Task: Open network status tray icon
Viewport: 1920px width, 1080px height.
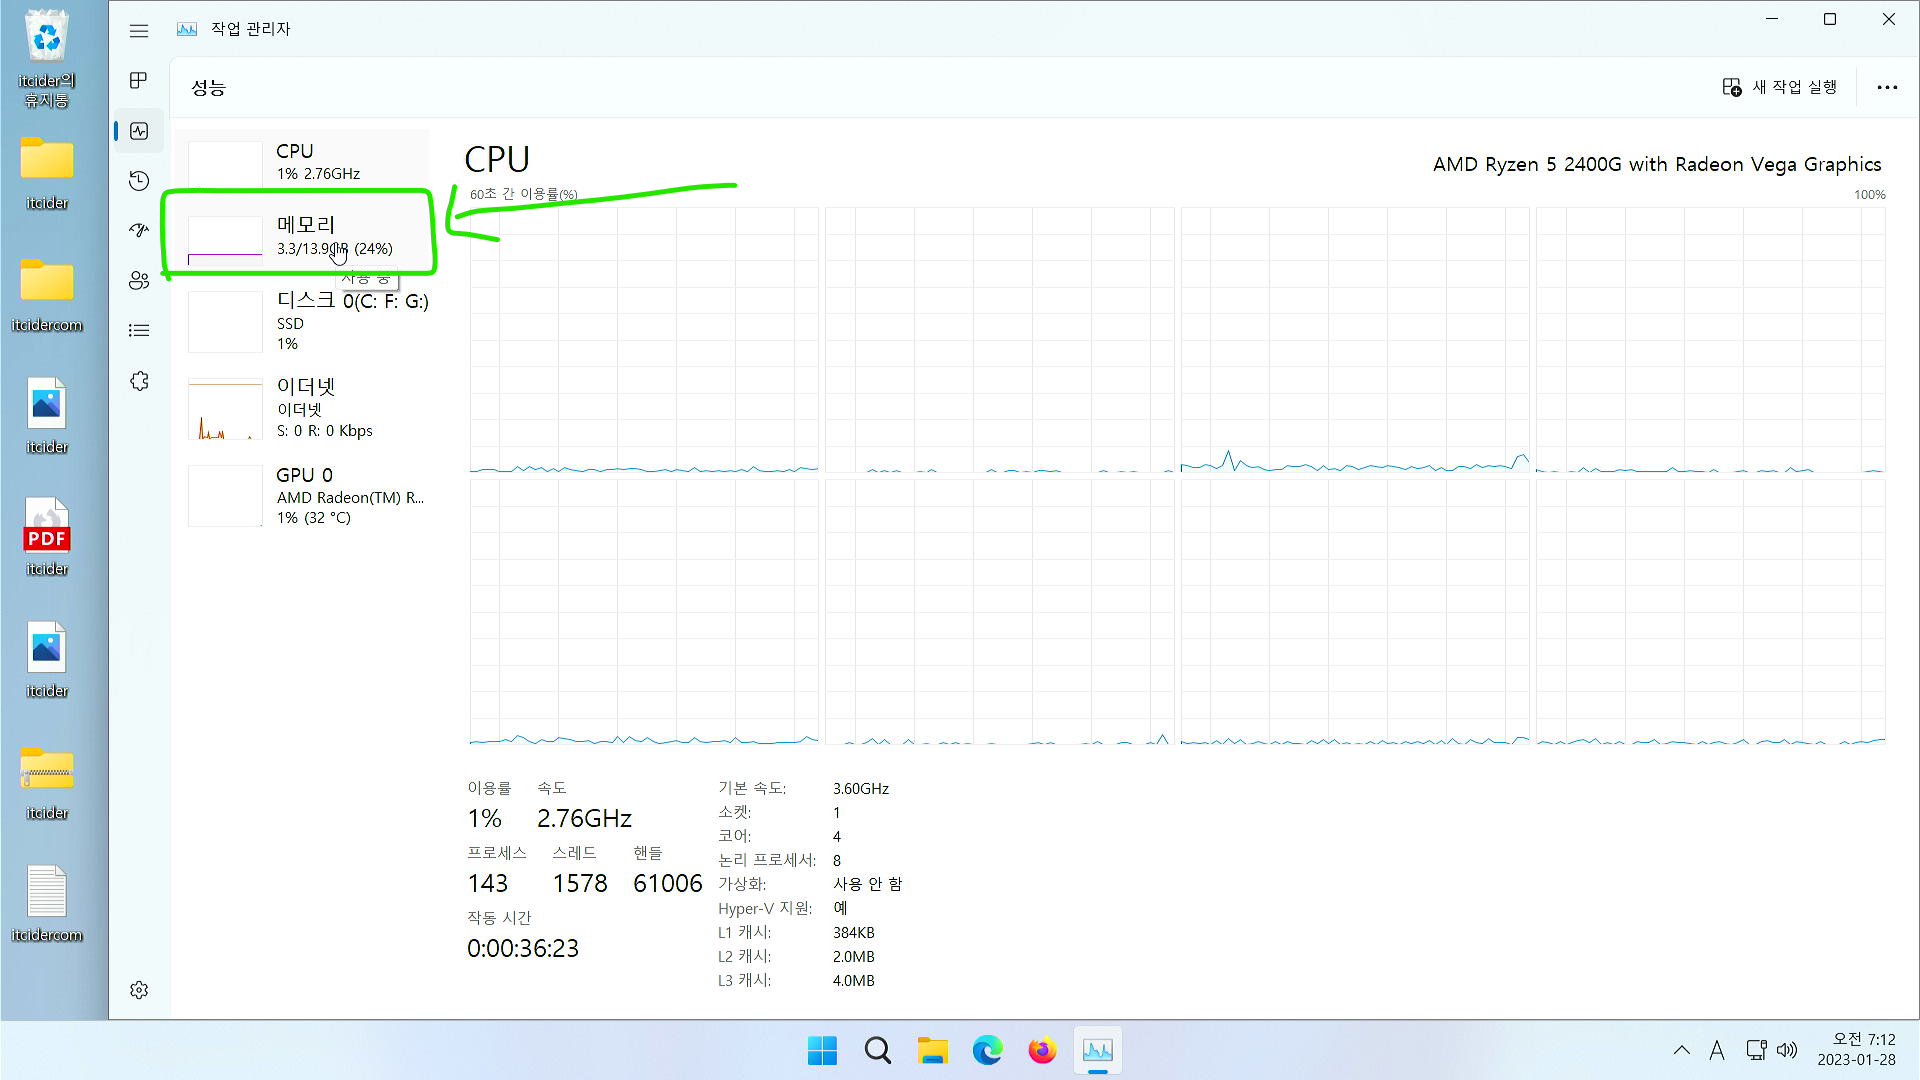Action: pos(1756,1051)
